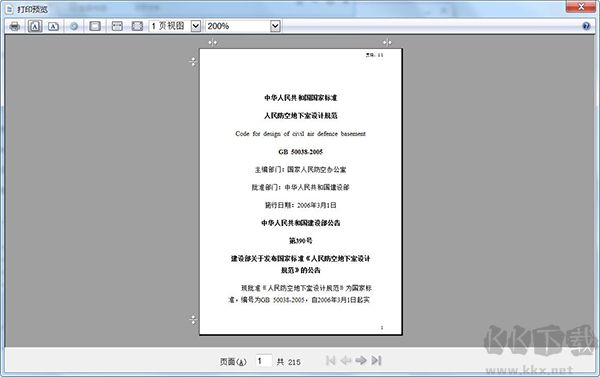Click the '共 215' page count
The height and width of the screenshot is (377, 600).
[x=289, y=362]
